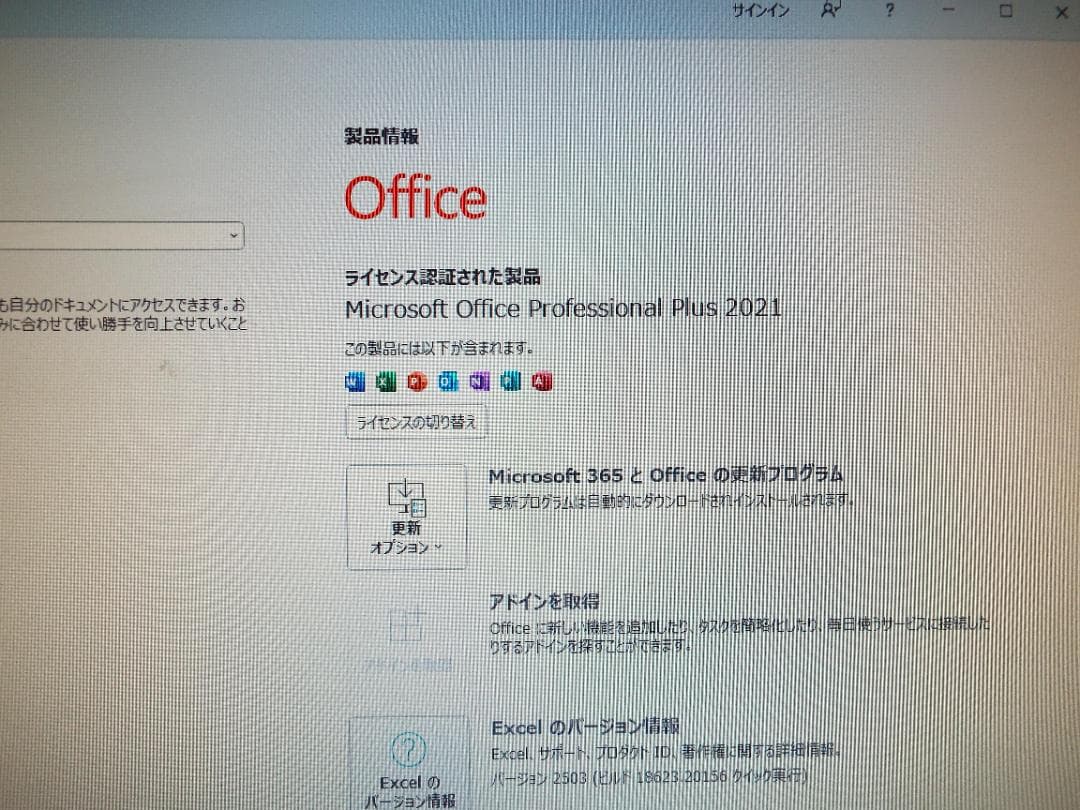Screen dimensions: 1080x810
Task: Select the PowerPoint icon in the product list
Action: coord(415,381)
